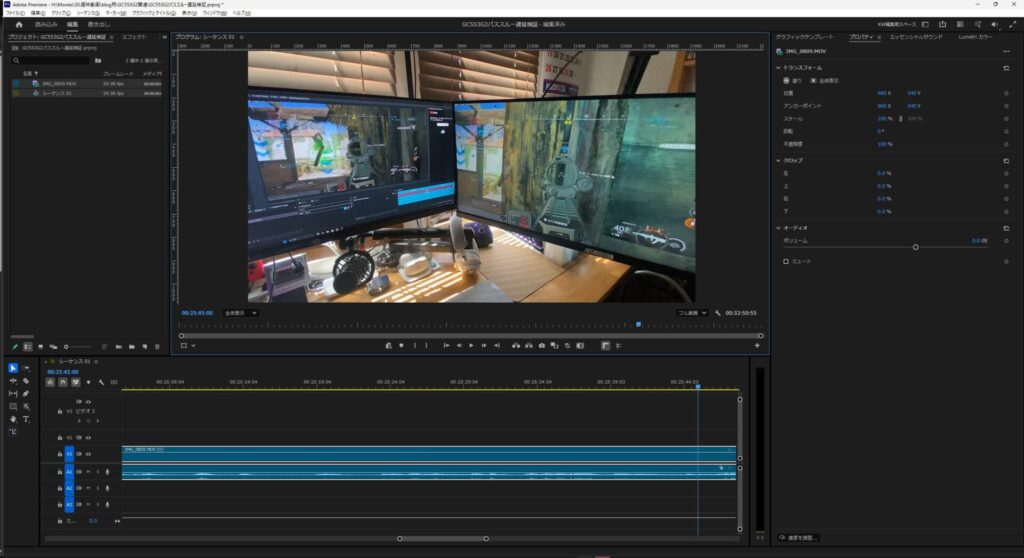Select the Type tool
Image resolution: width=1024 pixels, height=558 pixels.
point(26,419)
